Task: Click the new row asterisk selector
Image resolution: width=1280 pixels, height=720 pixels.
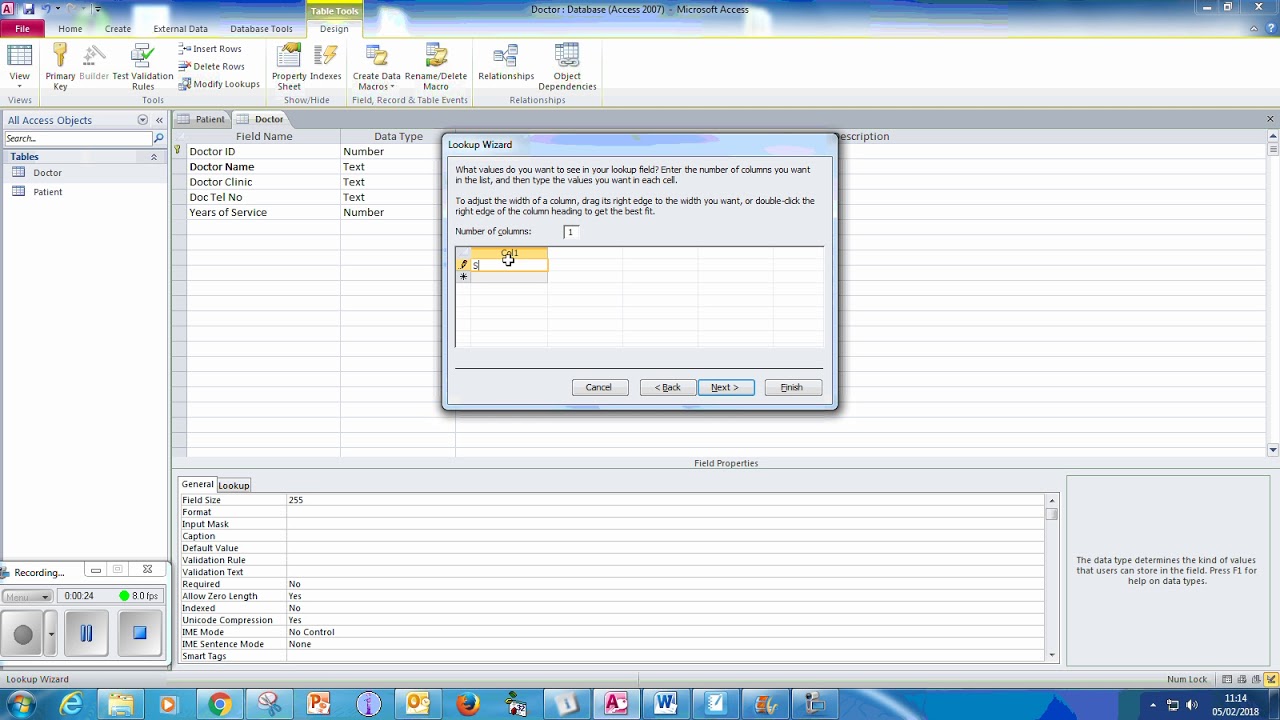Action: (x=463, y=277)
